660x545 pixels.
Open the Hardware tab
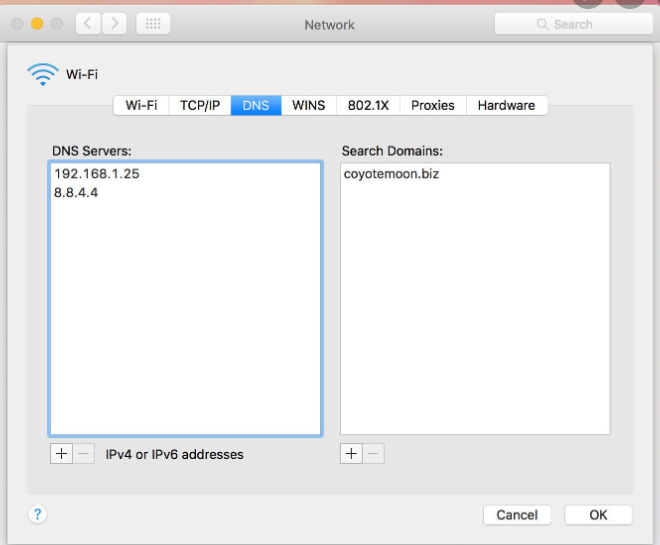[x=506, y=105]
